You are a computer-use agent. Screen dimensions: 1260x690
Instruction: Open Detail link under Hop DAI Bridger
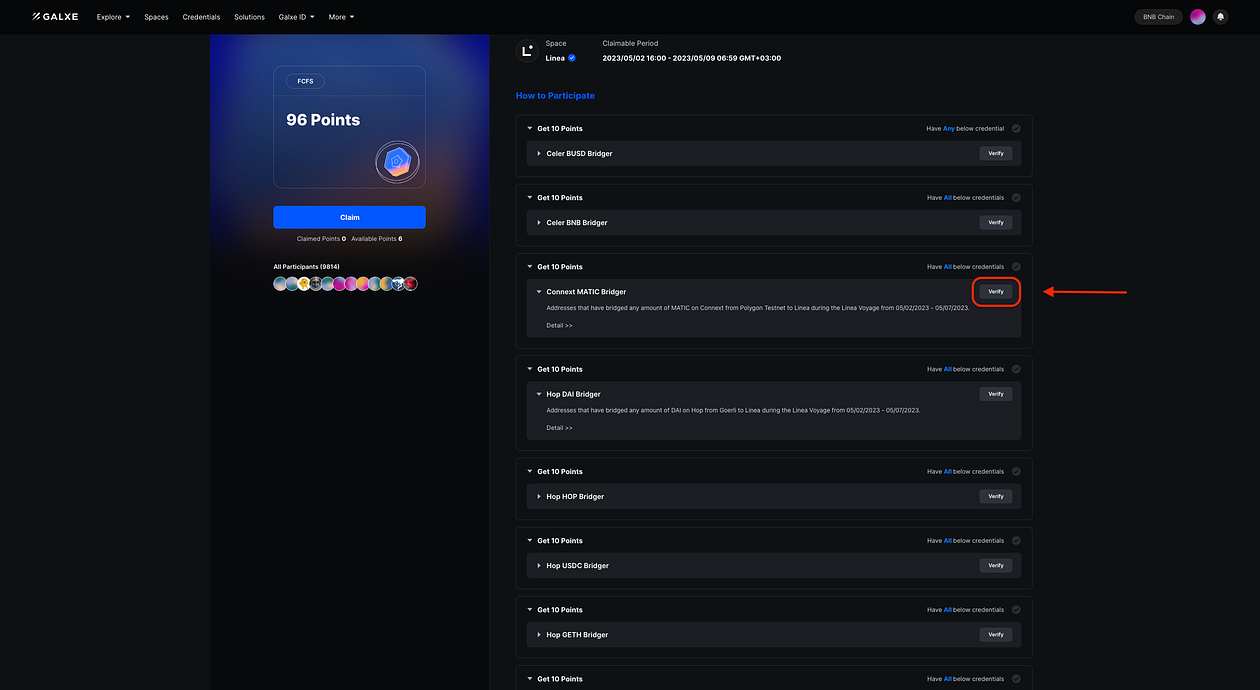click(559, 428)
